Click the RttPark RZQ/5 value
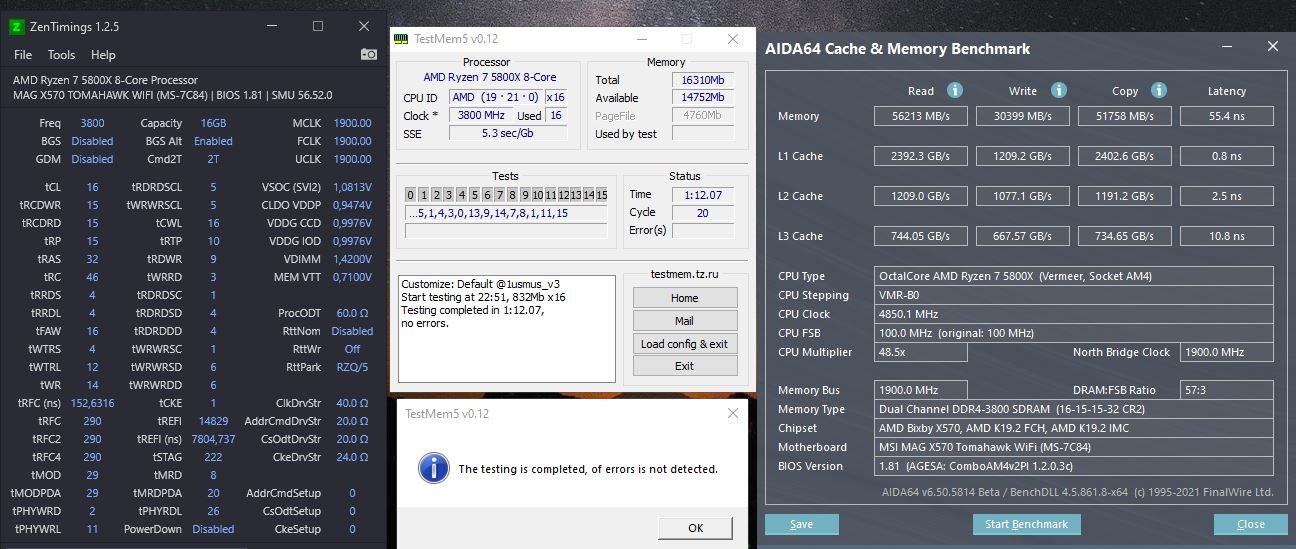Image resolution: width=1296 pixels, height=549 pixels. [x=352, y=367]
